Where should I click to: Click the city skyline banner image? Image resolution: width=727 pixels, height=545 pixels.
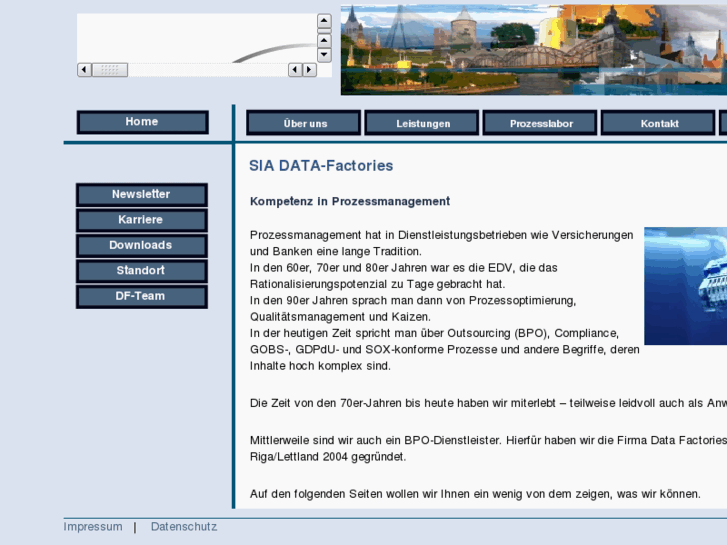point(534,50)
